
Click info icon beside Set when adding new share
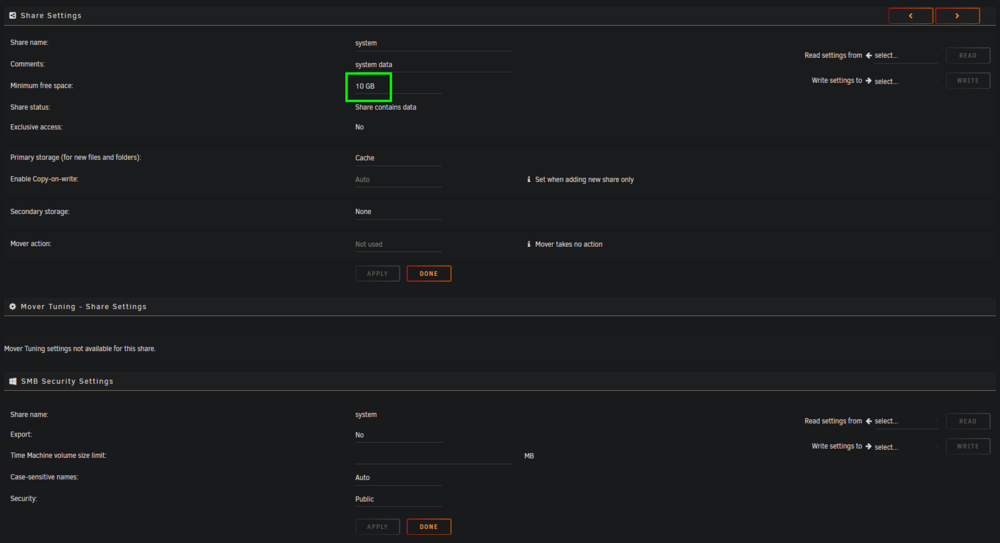(x=529, y=179)
